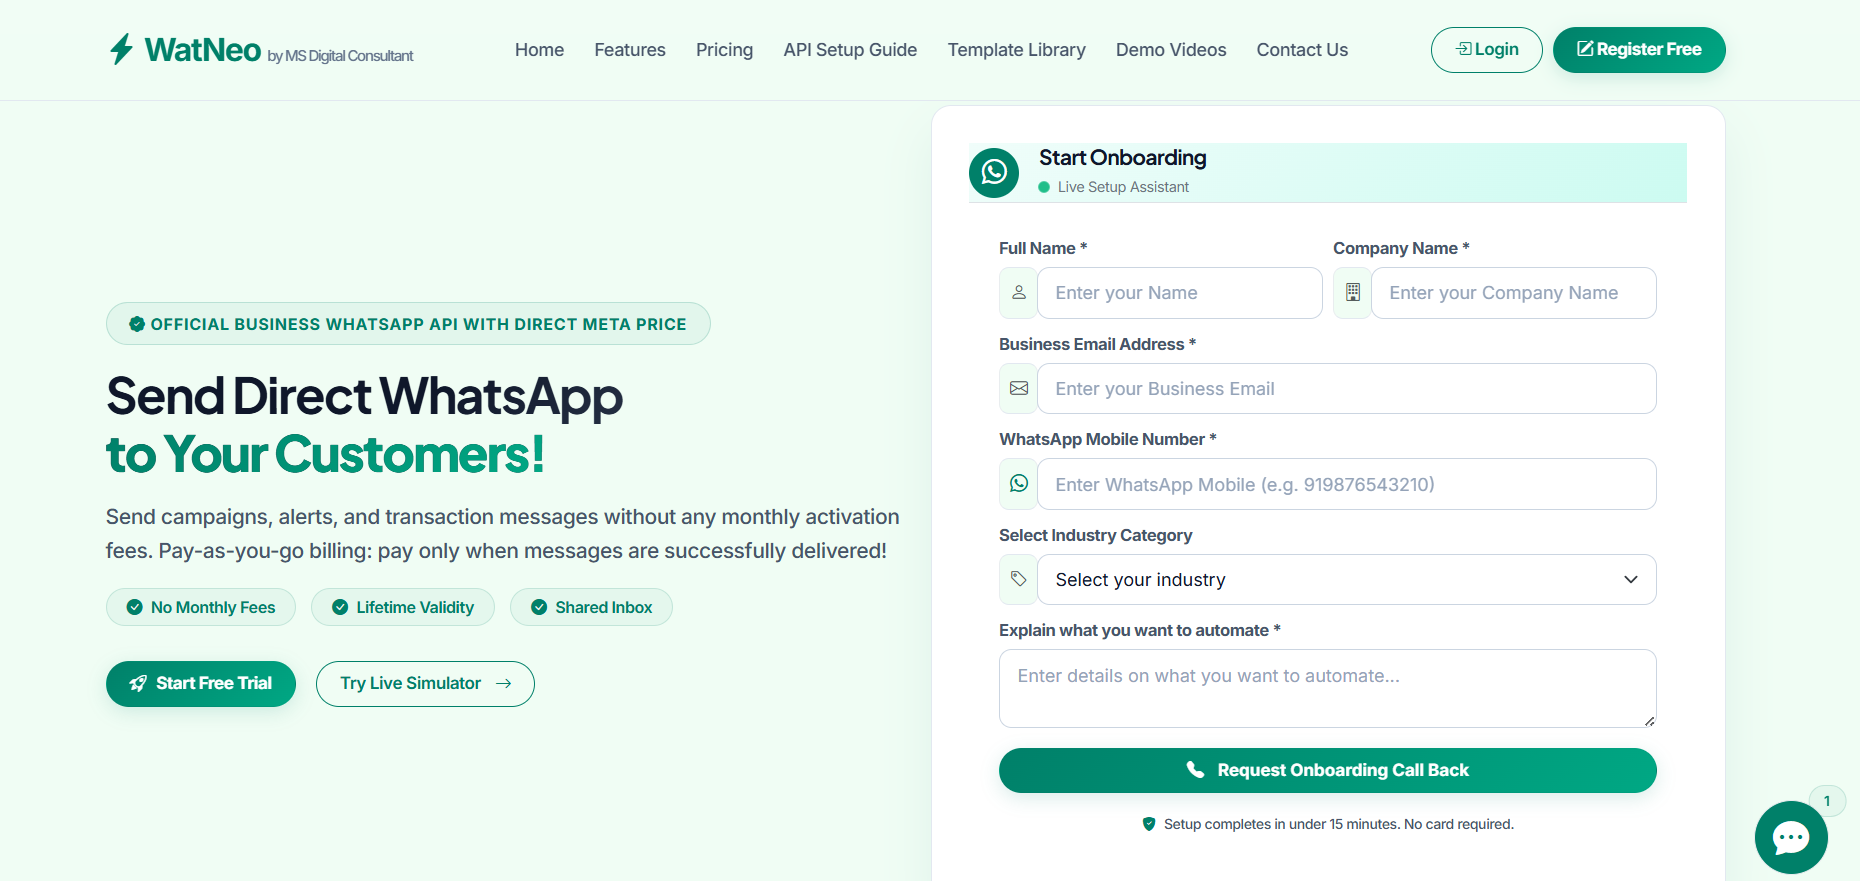The width and height of the screenshot is (1860, 881).
Task: Click the Start Free Trial button
Action: [201, 684]
